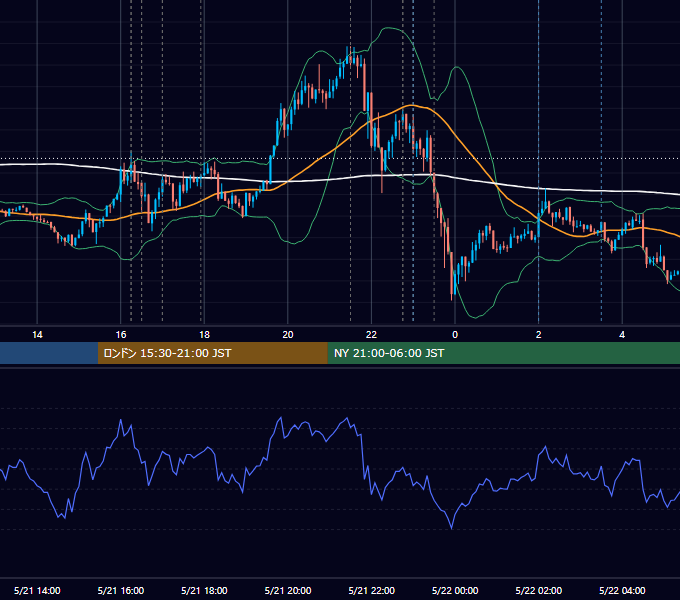Click hour label 4 on price chart axis

pos(622,335)
